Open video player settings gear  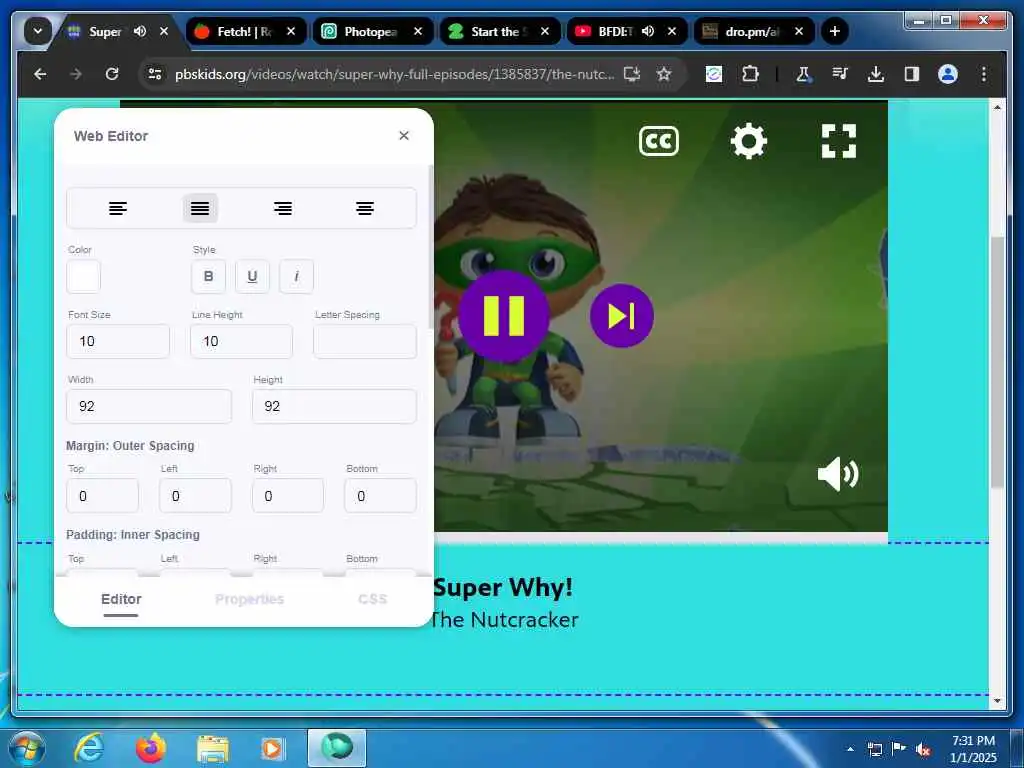pos(748,141)
